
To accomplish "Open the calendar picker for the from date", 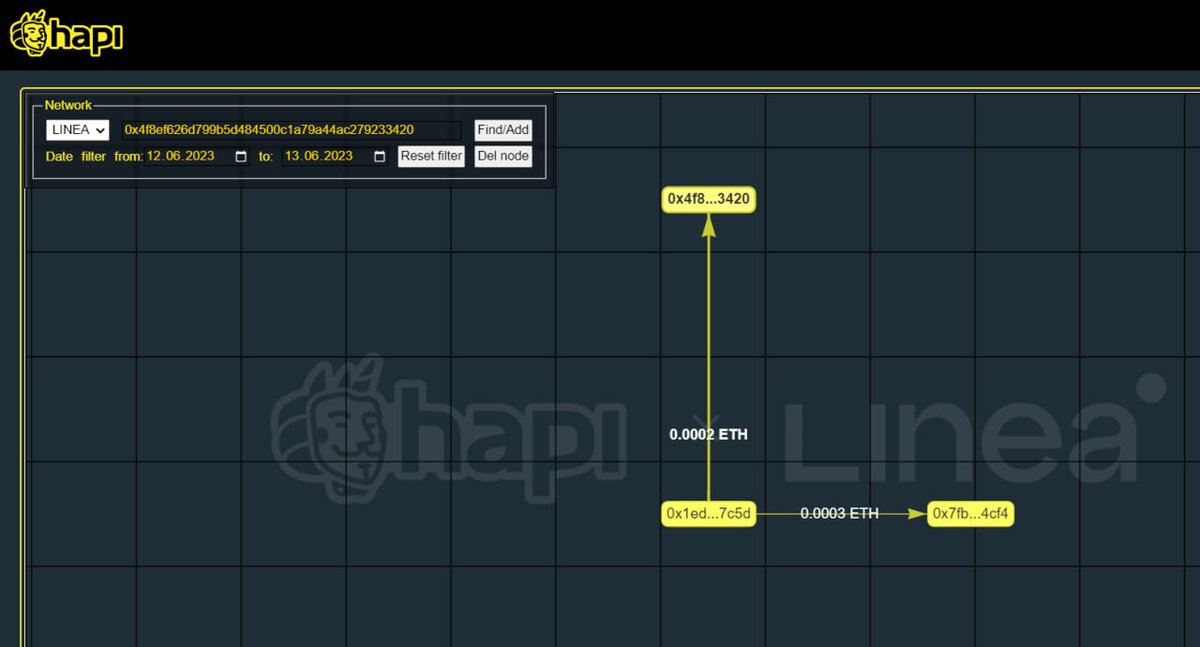I will (240, 157).
